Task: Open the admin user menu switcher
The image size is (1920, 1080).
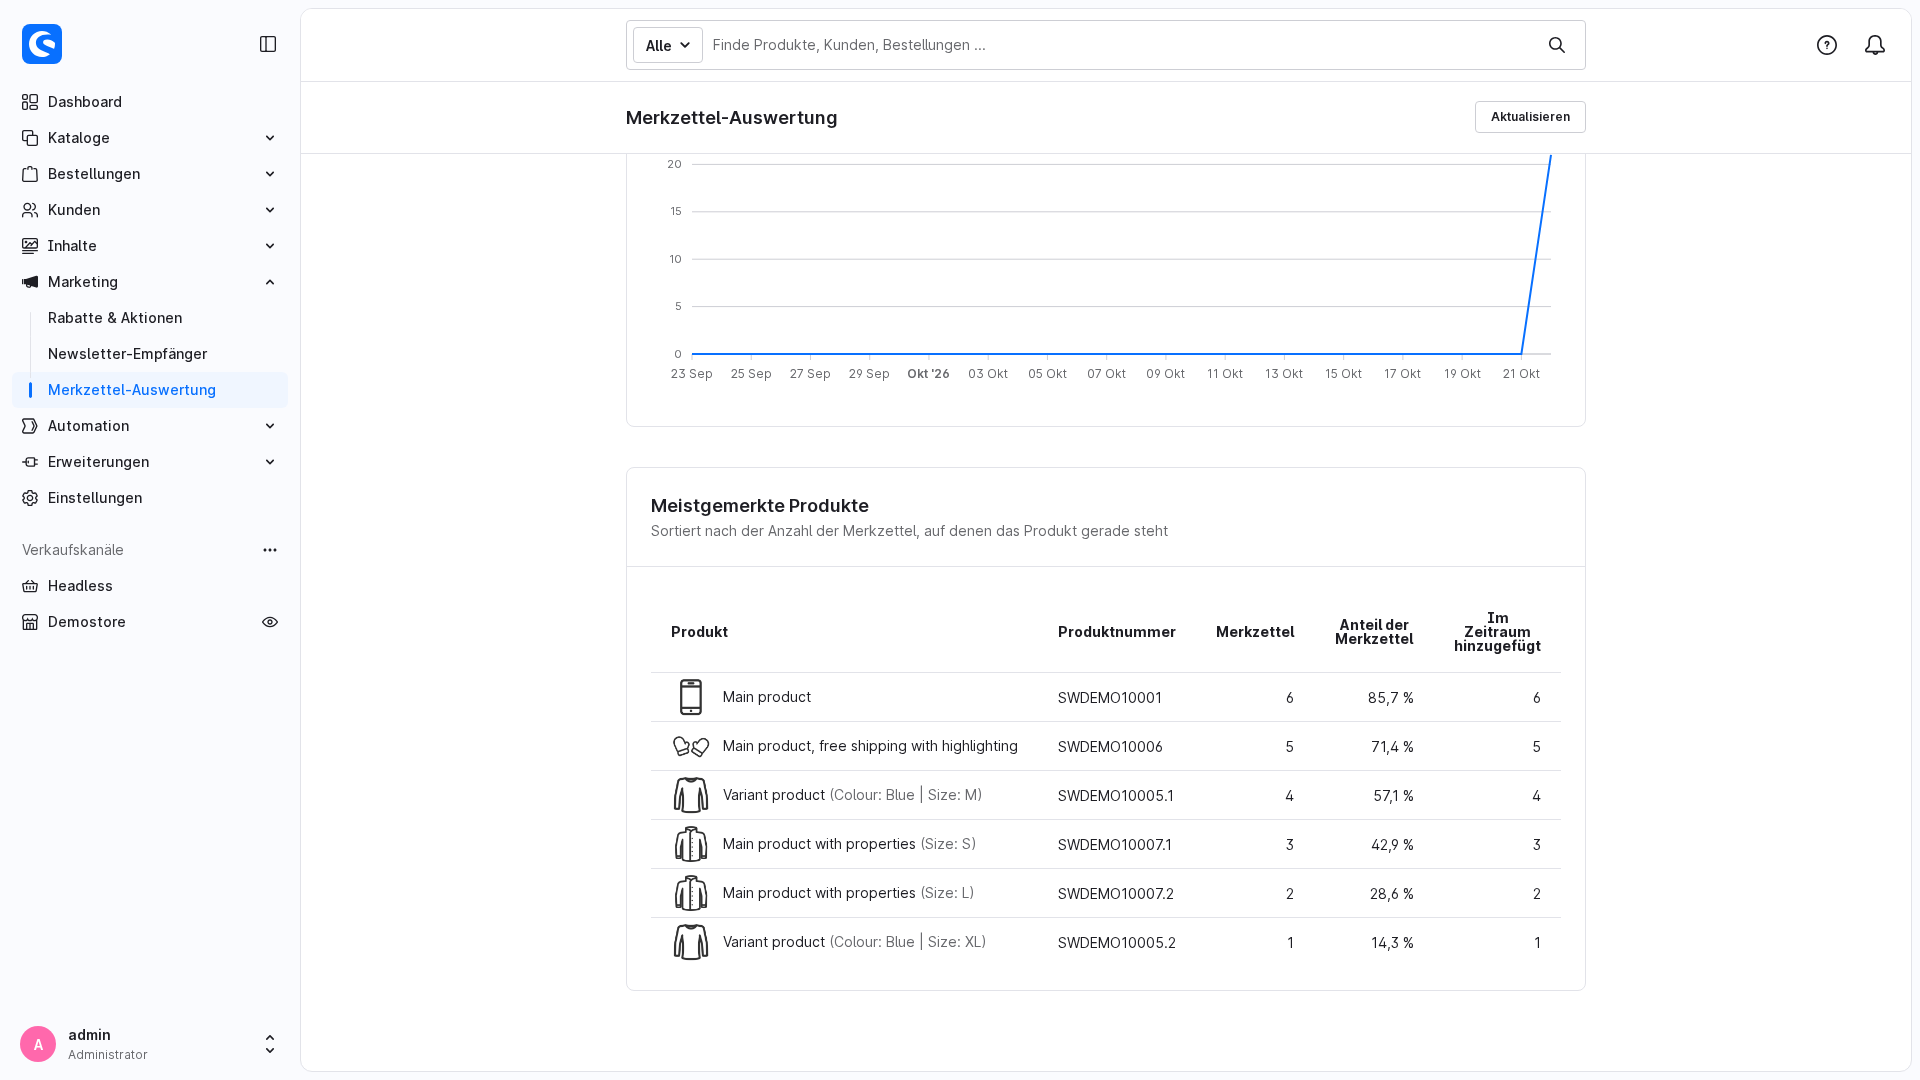Action: (270, 1044)
